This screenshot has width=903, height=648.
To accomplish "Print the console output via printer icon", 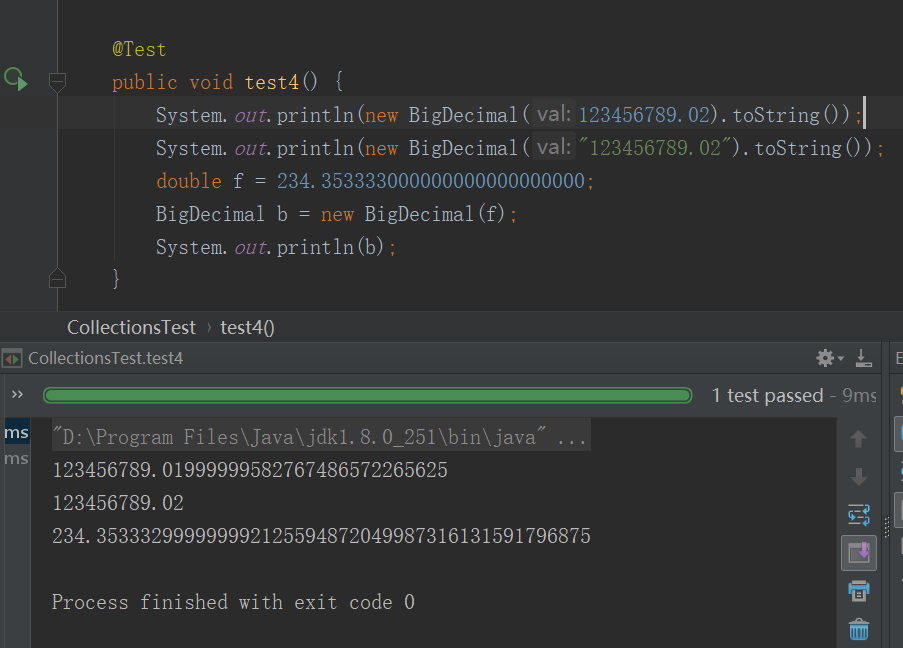I will [x=859, y=591].
